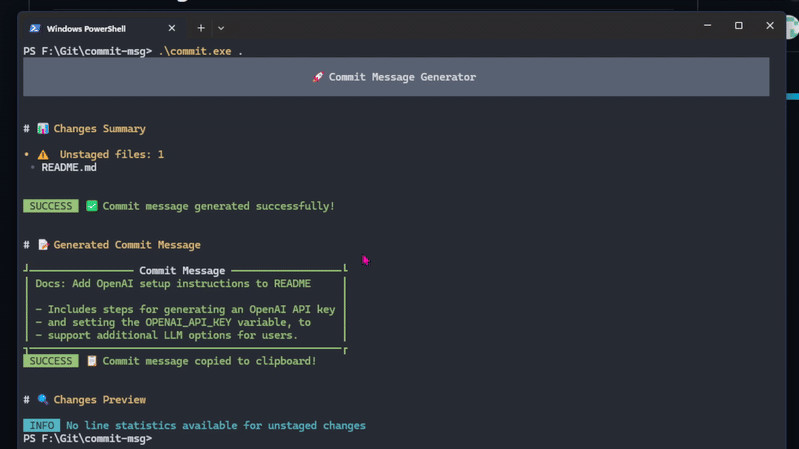Click the memo icon beside Generated Commit Message
This screenshot has width=799, height=449.
tap(43, 245)
